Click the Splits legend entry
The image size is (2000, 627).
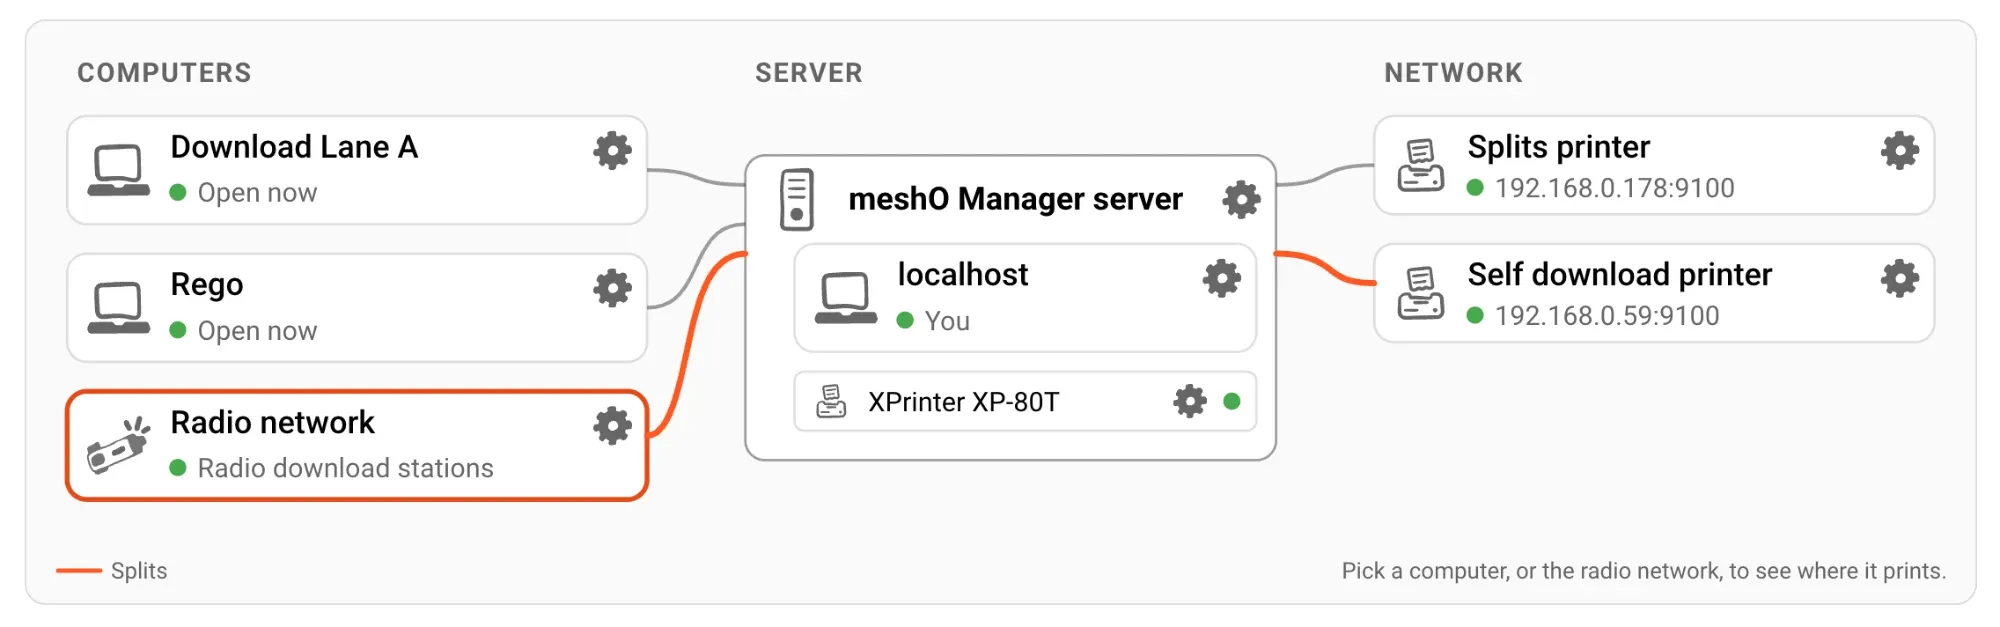click(112, 571)
